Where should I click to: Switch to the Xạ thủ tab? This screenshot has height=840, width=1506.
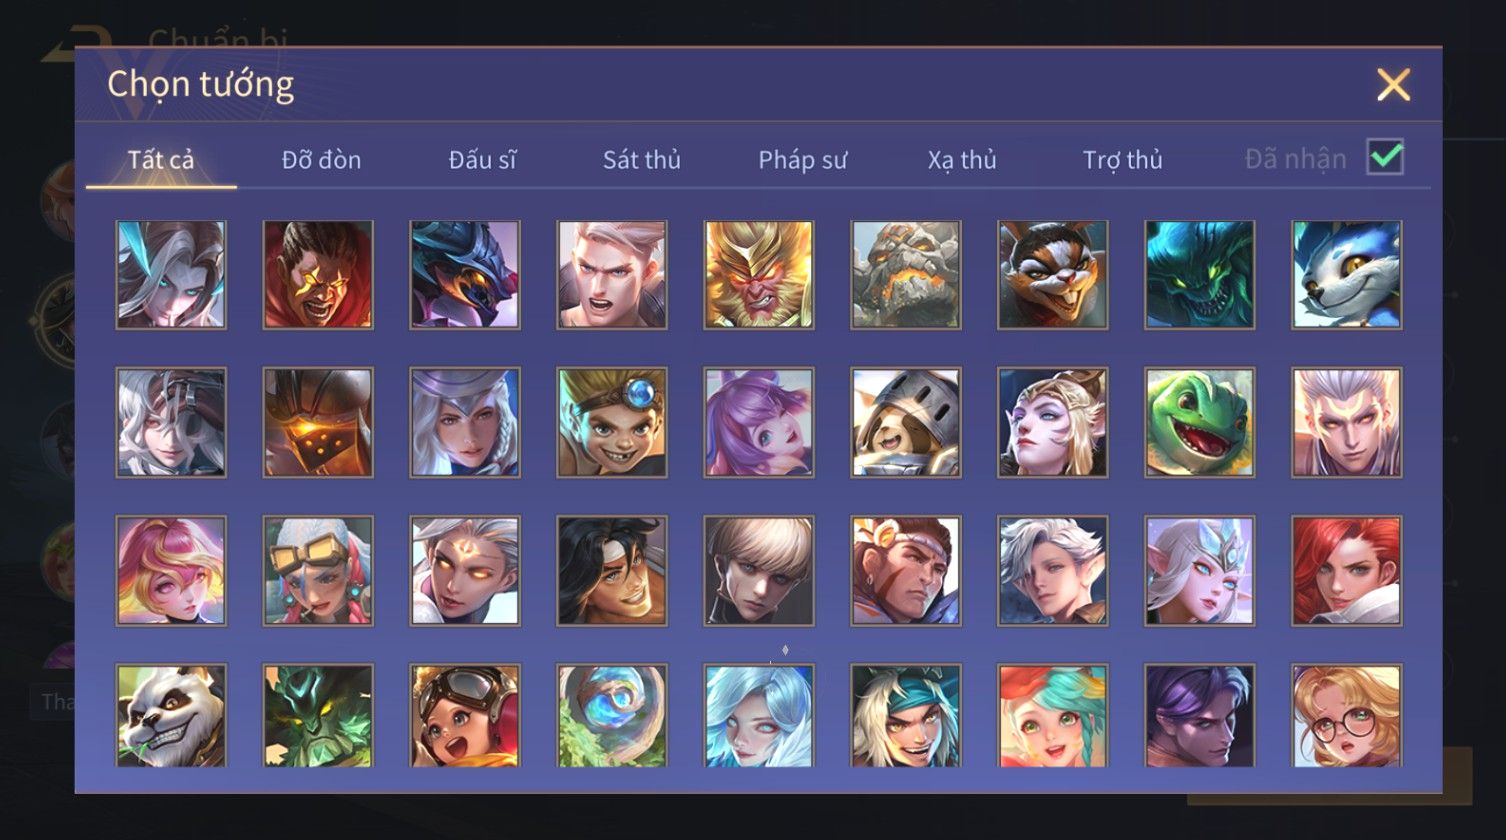(x=962, y=160)
